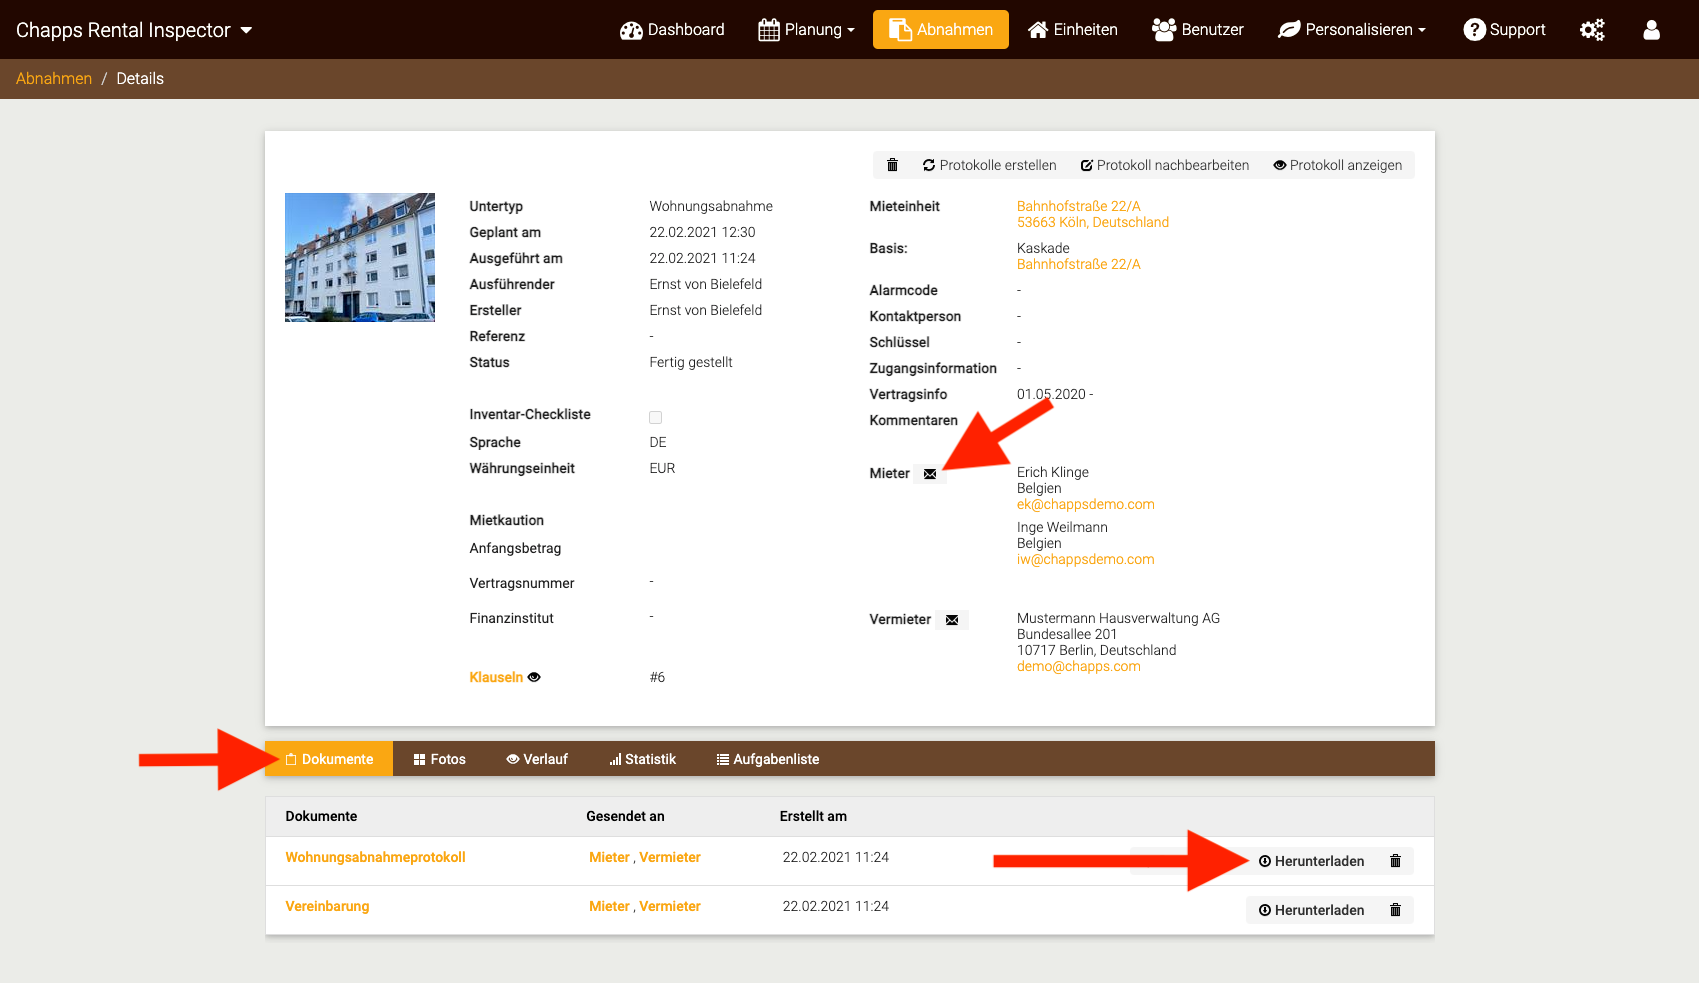
Task: Open the Chapps Rental Inspector dropdown
Action: point(134,30)
